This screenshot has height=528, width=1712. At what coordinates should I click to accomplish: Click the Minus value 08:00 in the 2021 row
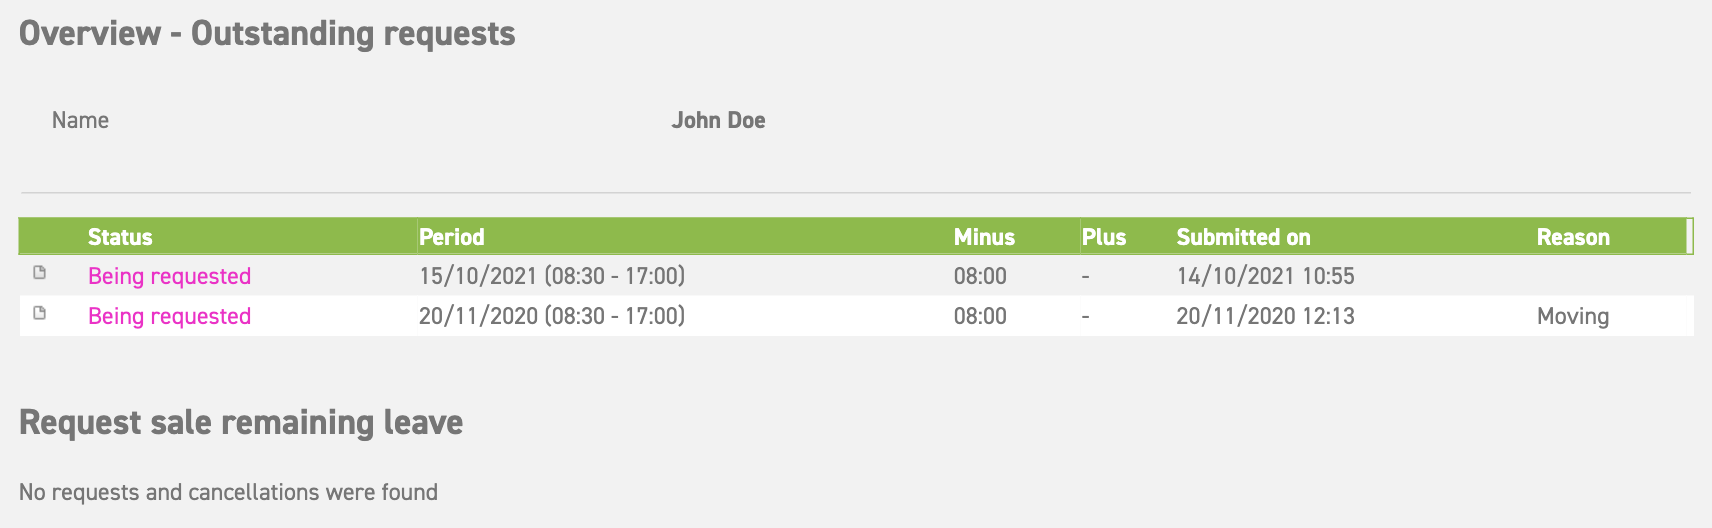point(980,276)
